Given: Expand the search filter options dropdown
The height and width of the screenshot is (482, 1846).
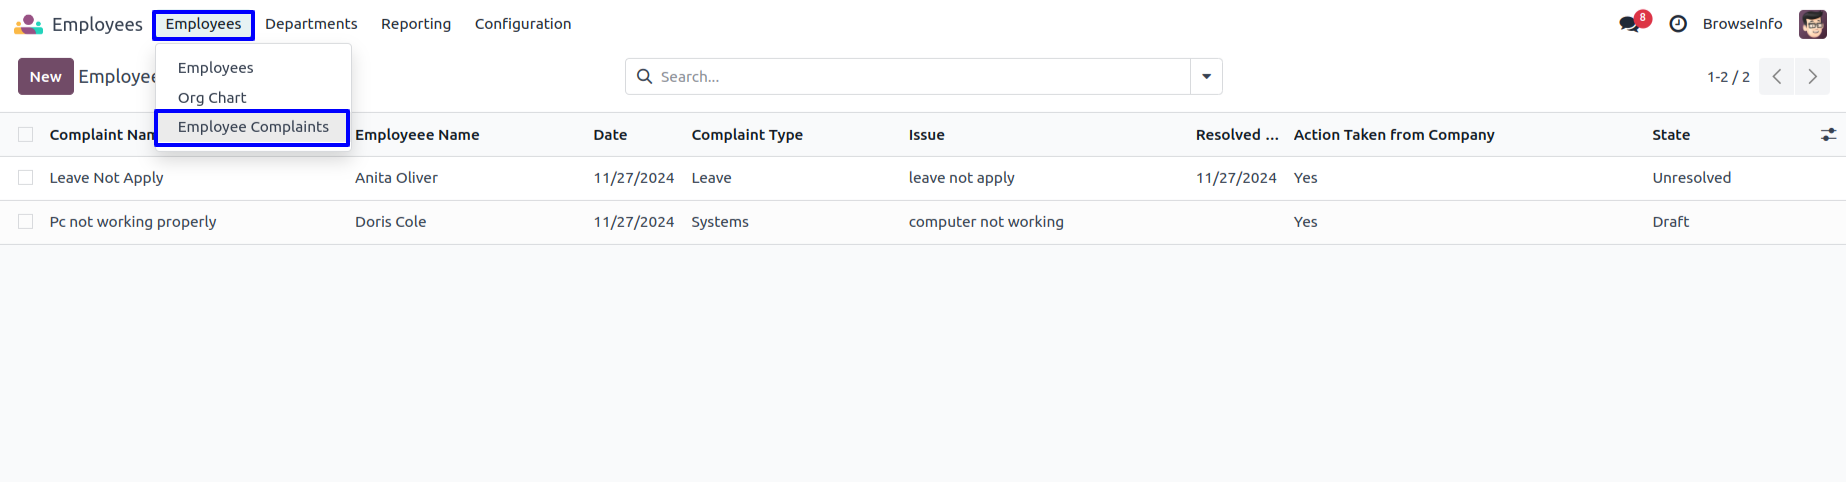Looking at the screenshot, I should click(x=1206, y=77).
